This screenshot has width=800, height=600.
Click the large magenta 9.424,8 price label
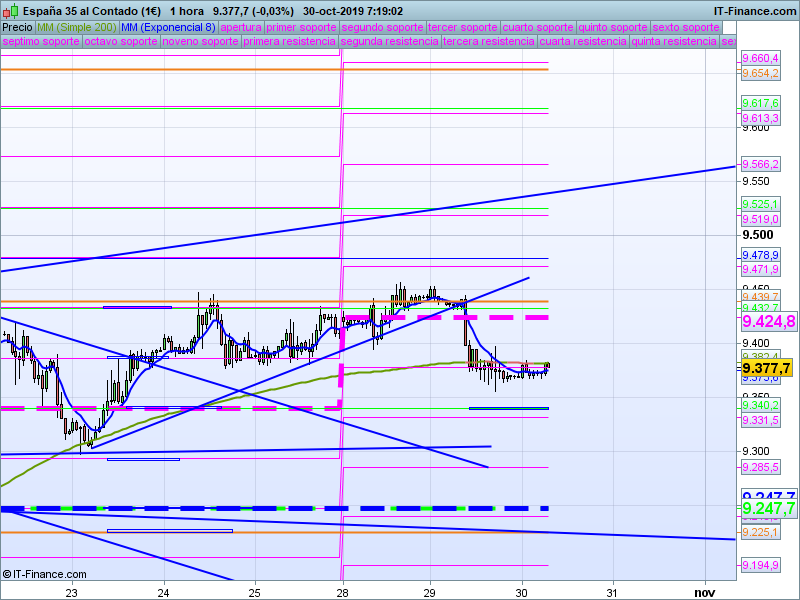(x=768, y=322)
